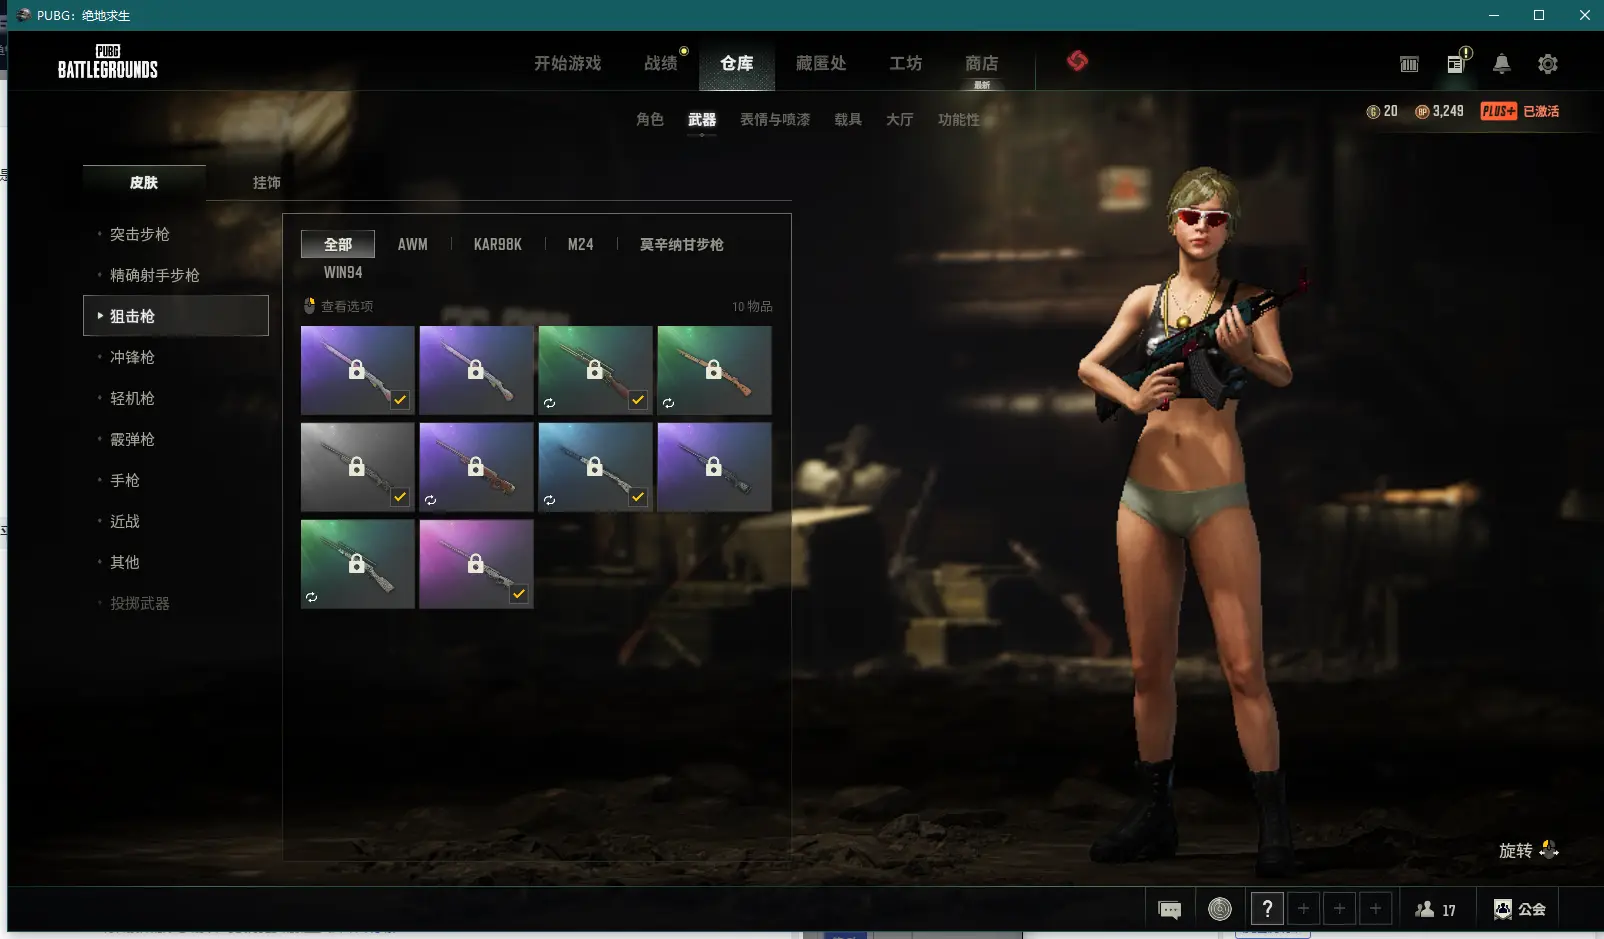Open the 商店 store tab
The height and width of the screenshot is (939, 1604).
click(982, 63)
